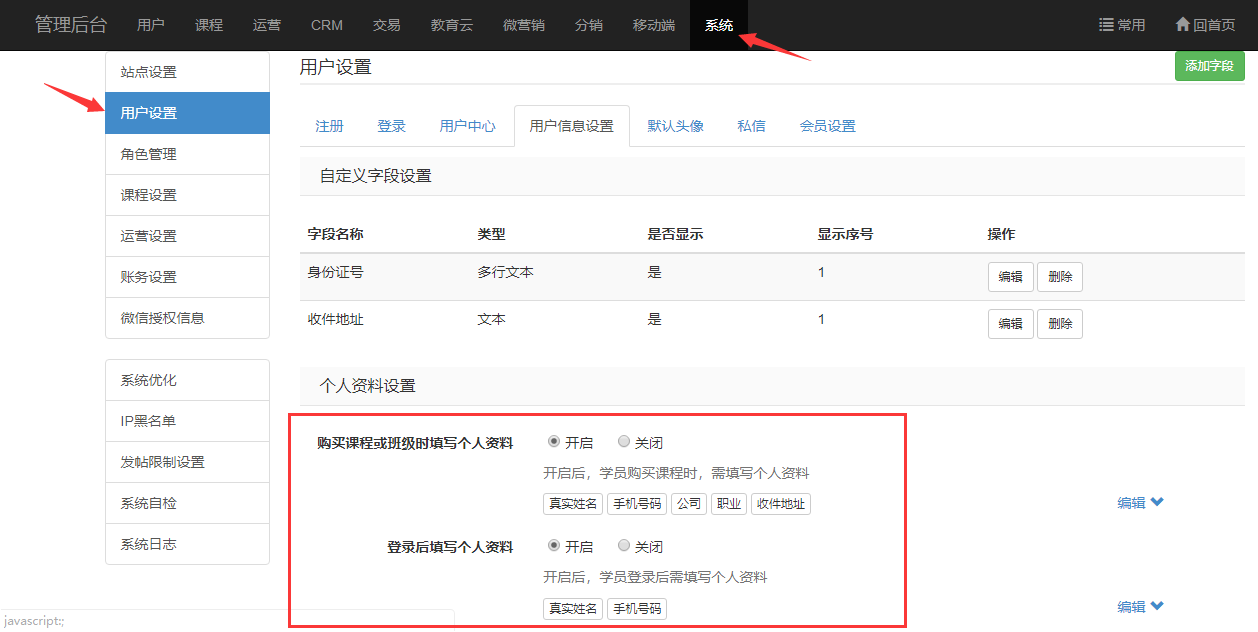Open the 注册 tab
The image size is (1258, 632).
(329, 126)
